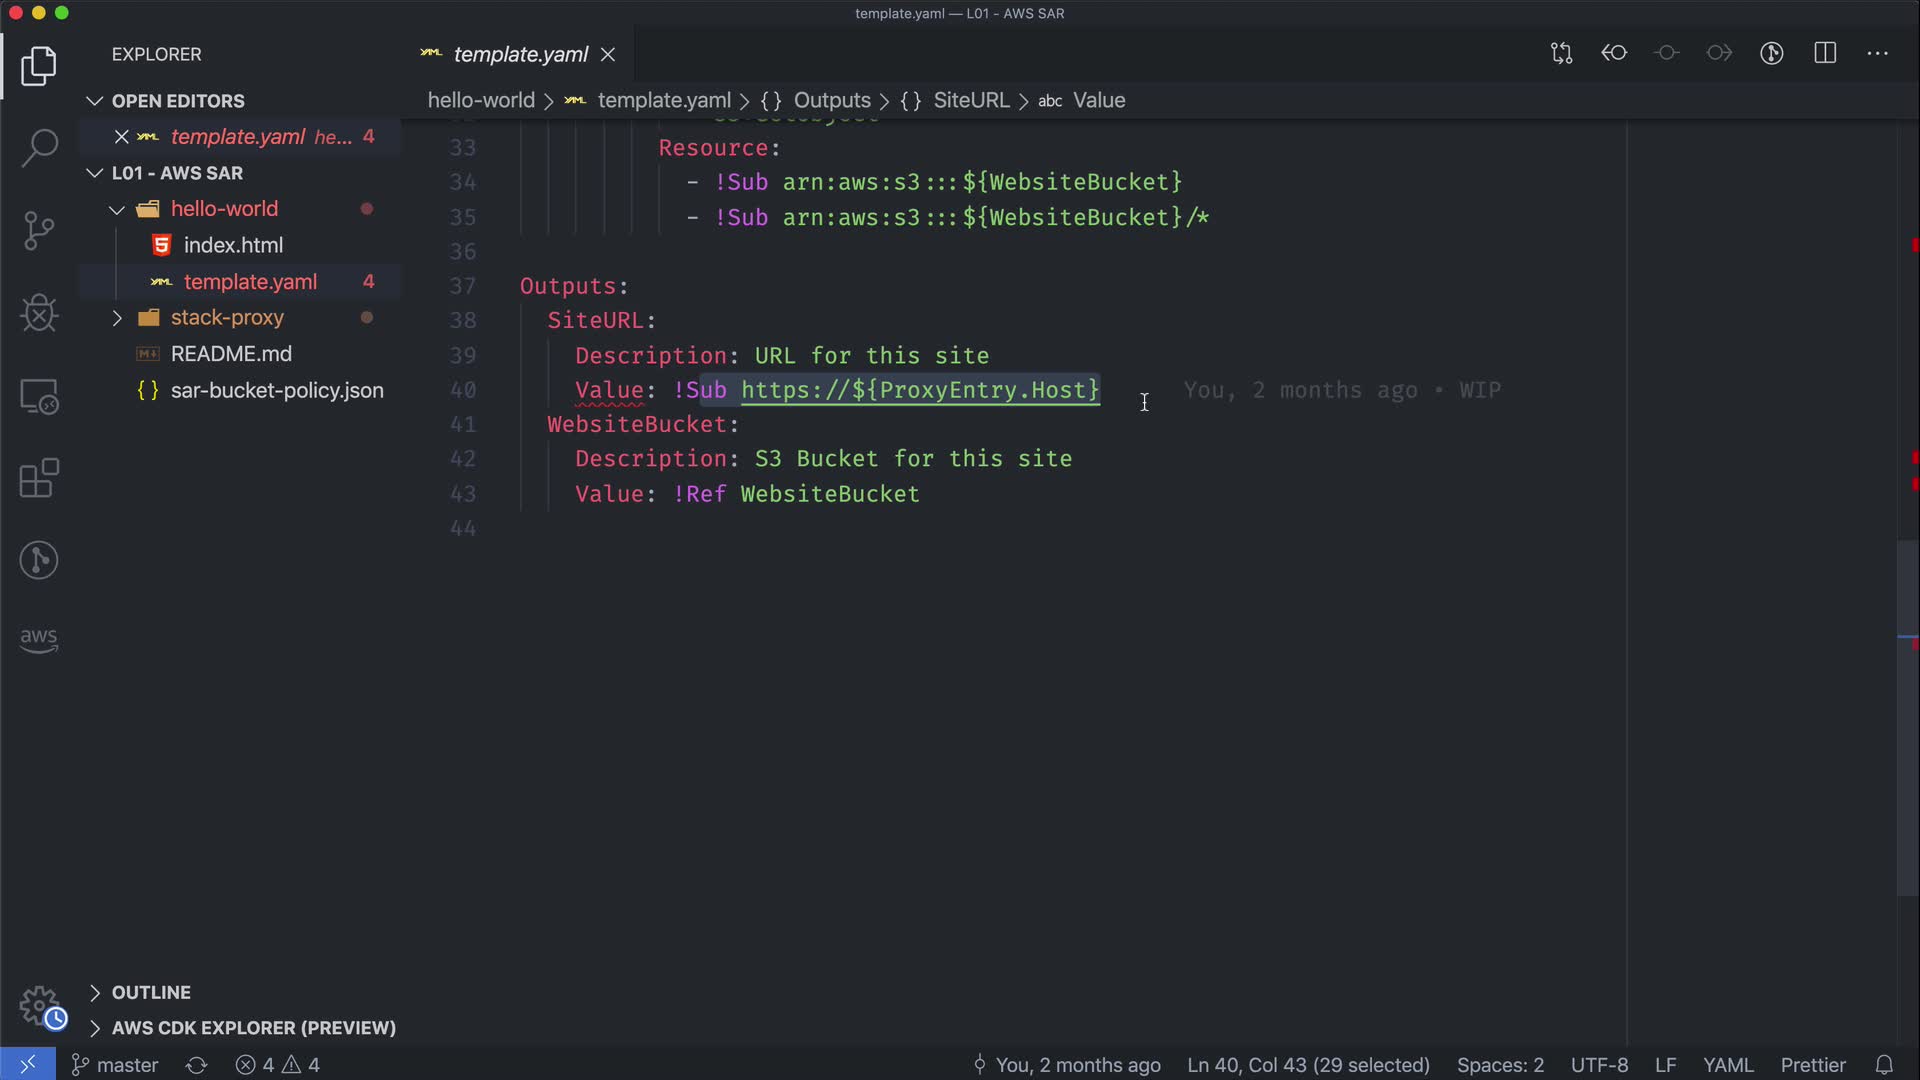
Task: Click the split editor right icon
Action: point(1825,54)
